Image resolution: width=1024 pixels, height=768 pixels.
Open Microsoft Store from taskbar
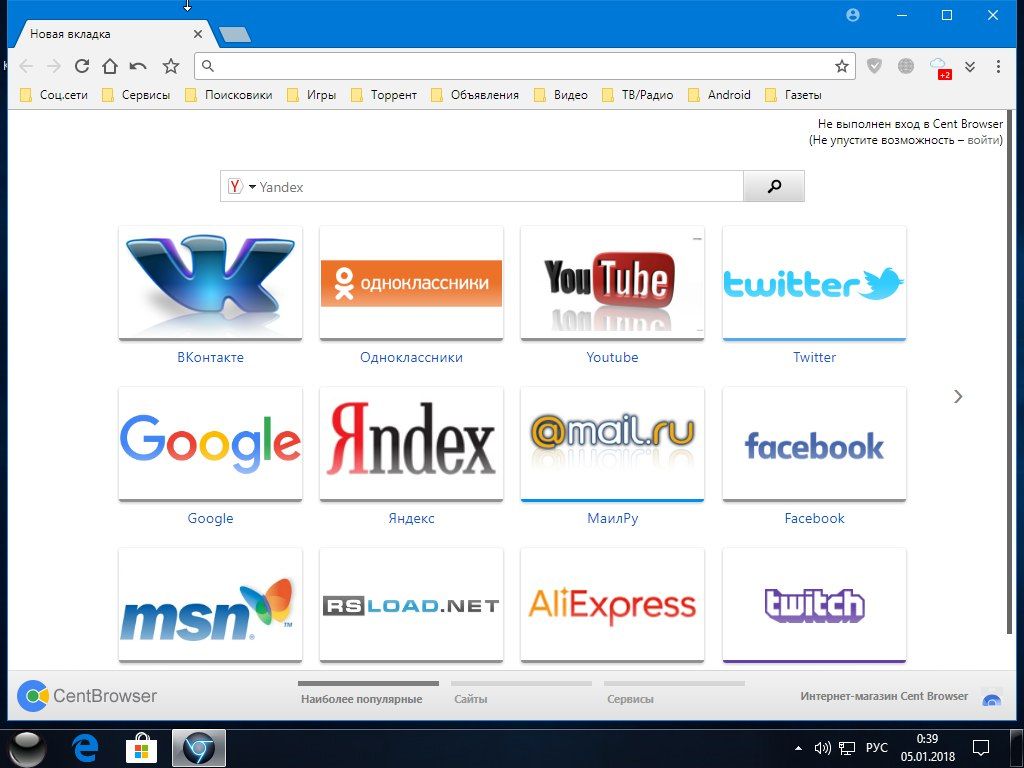tap(142, 748)
